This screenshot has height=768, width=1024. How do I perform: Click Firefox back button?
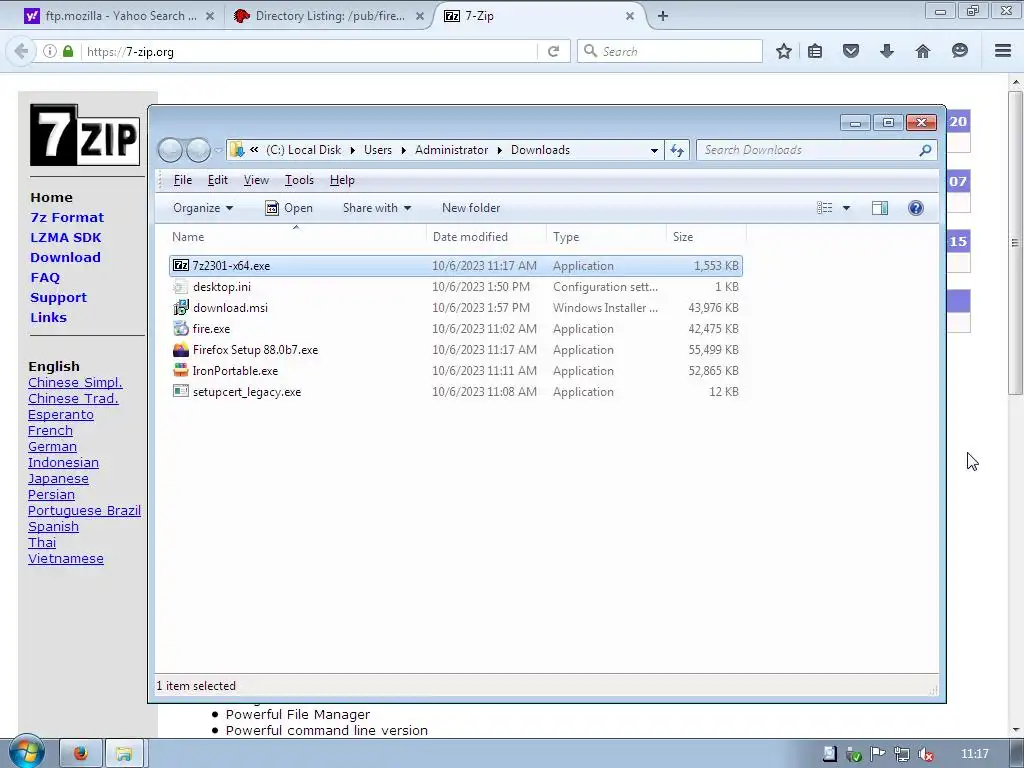21,51
